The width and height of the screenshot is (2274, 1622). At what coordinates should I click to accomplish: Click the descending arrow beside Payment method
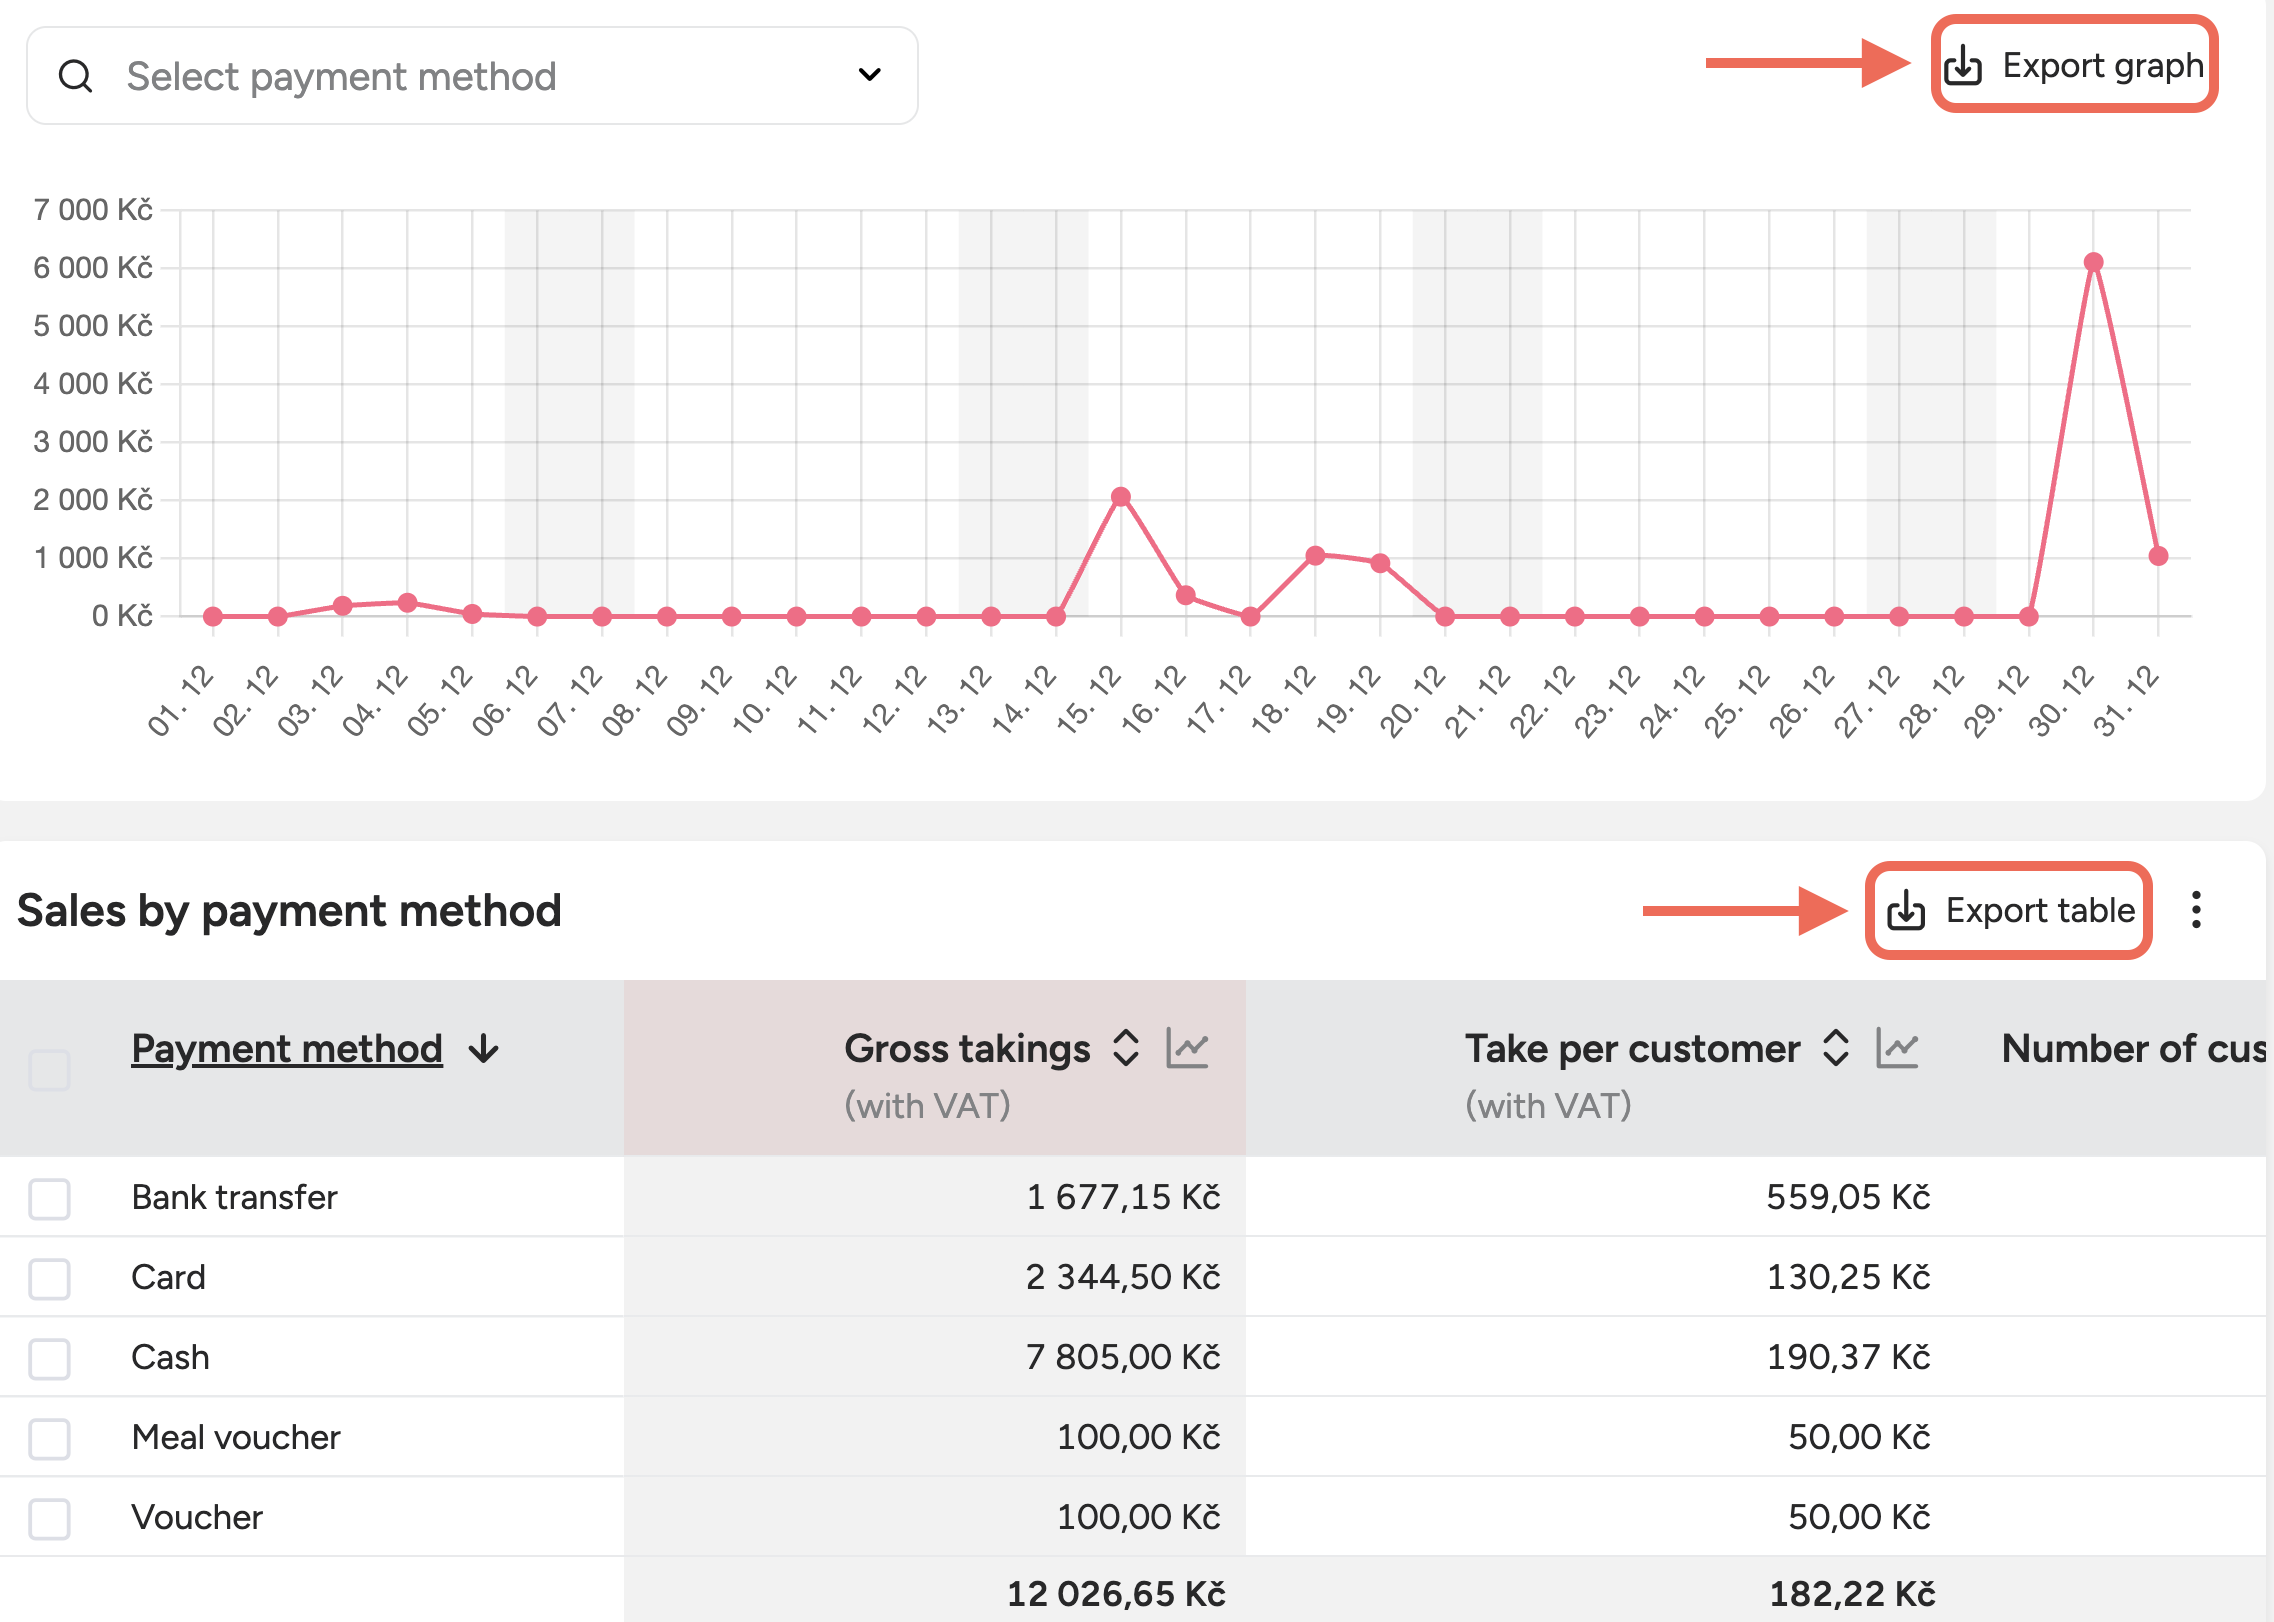tap(484, 1049)
